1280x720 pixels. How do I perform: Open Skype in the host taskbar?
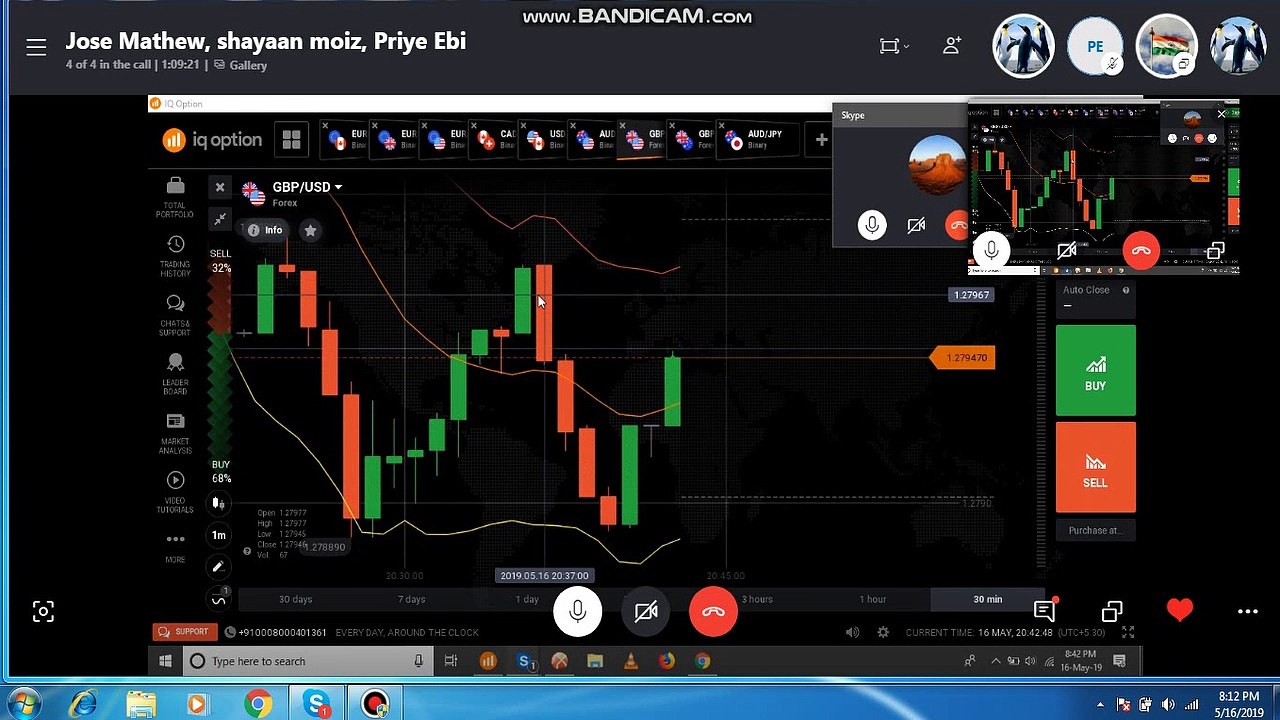pos(318,704)
